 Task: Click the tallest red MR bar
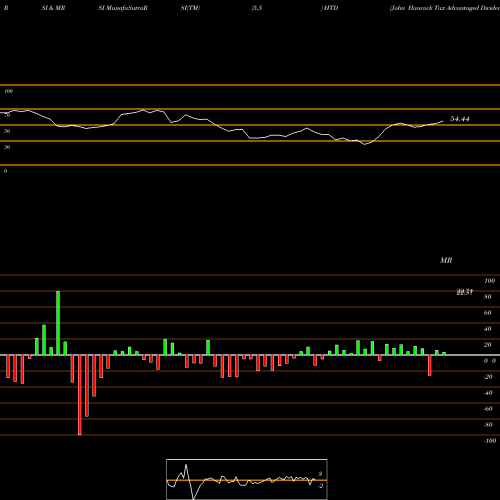pyautogui.click(x=80, y=395)
